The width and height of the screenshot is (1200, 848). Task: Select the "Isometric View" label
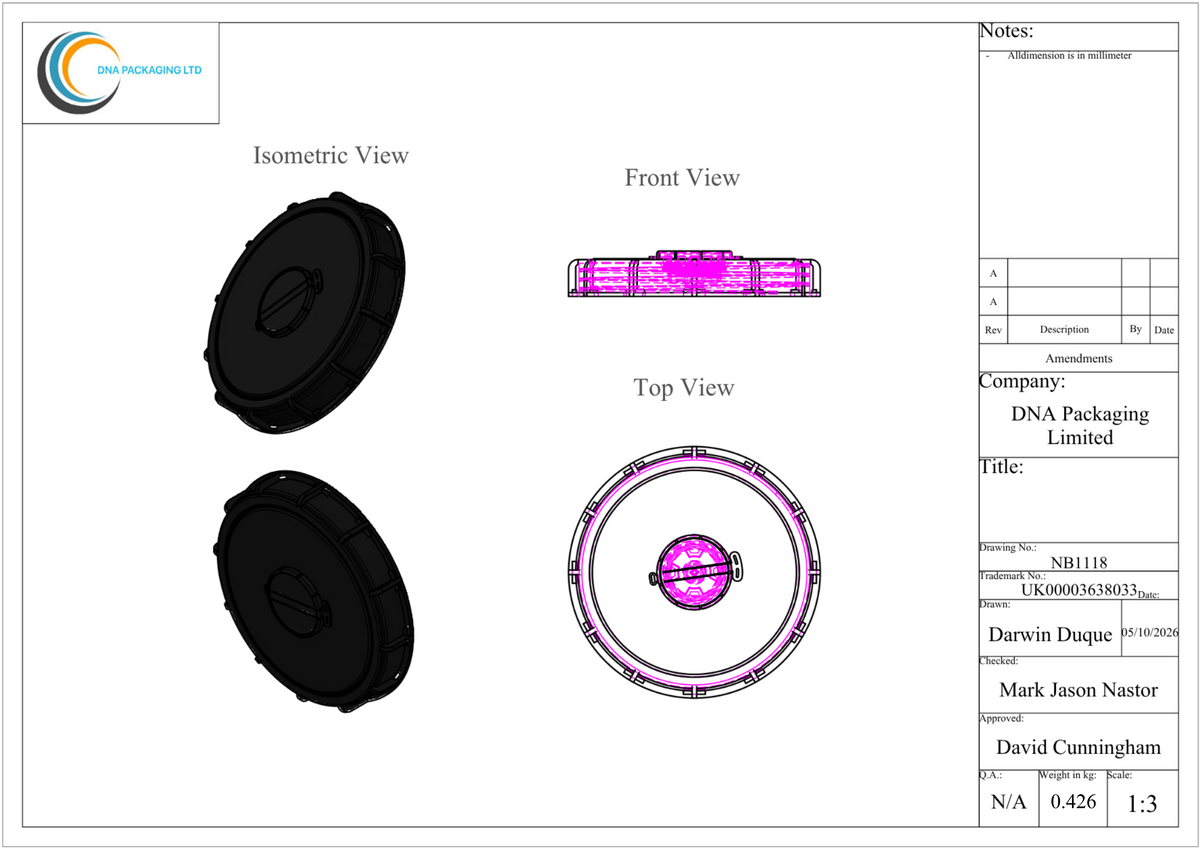point(331,156)
